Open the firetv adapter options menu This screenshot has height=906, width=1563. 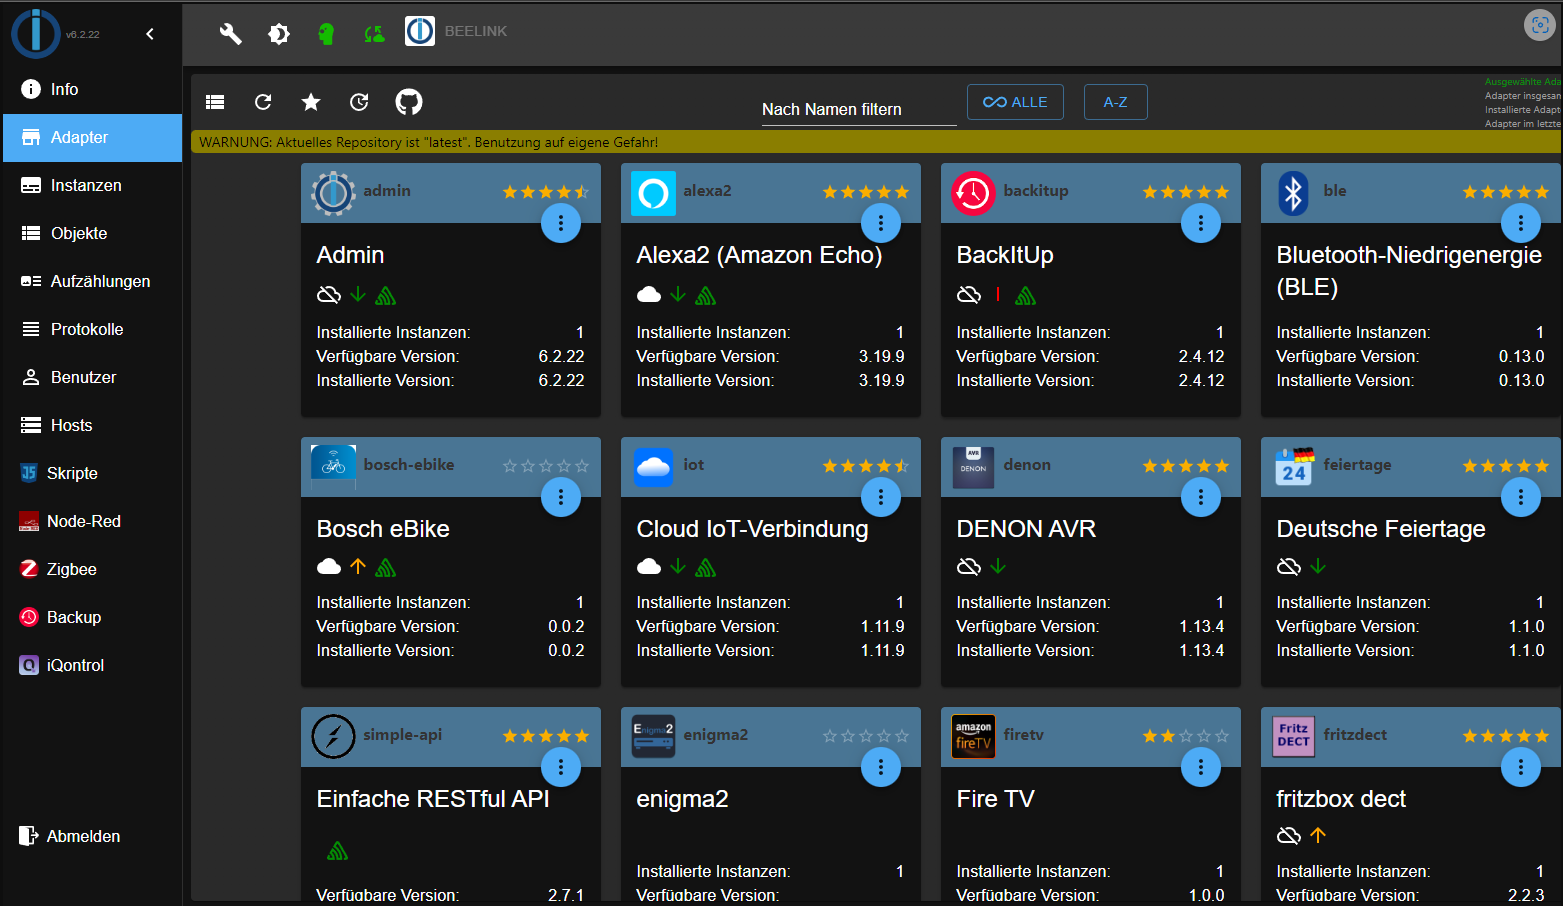coord(1201,766)
